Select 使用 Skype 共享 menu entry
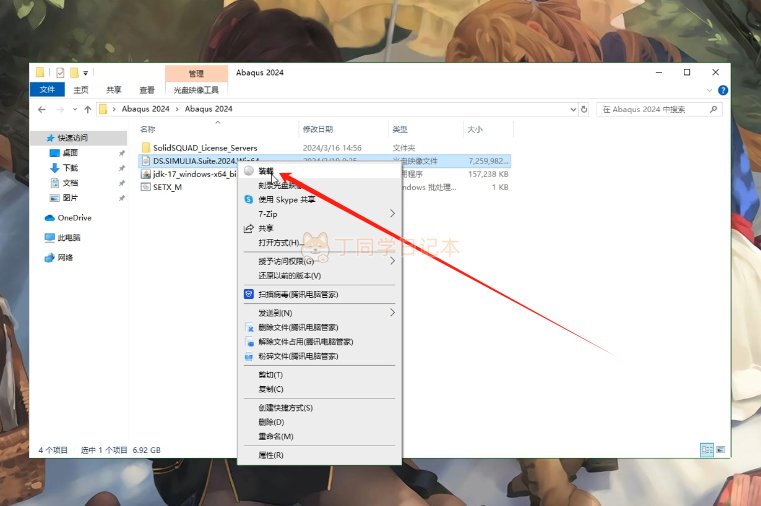Viewport: 761px width, 506px height. pyautogui.click(x=286, y=199)
